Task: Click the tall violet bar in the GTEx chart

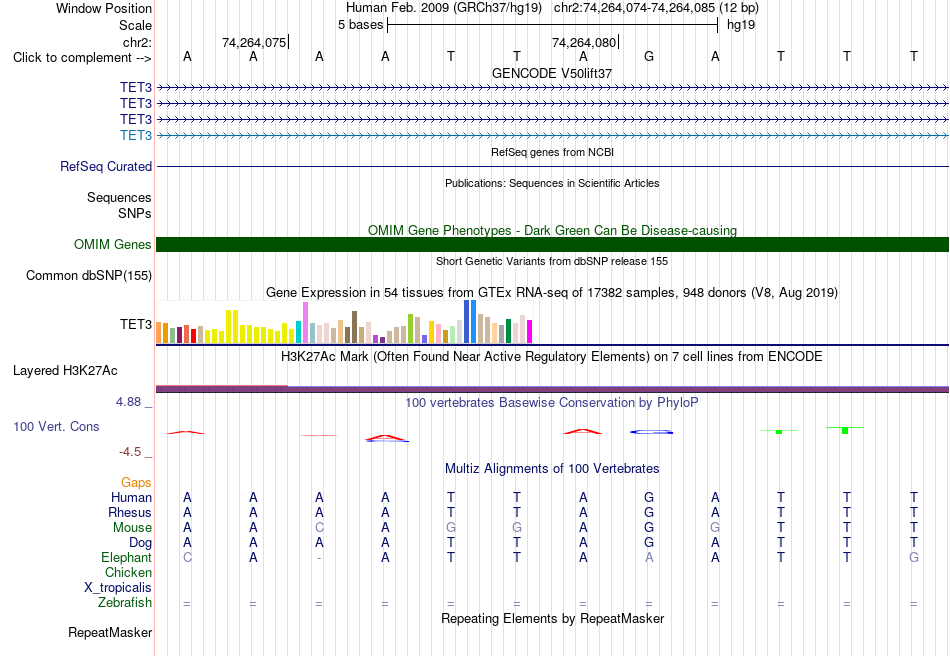Action: tap(305, 323)
